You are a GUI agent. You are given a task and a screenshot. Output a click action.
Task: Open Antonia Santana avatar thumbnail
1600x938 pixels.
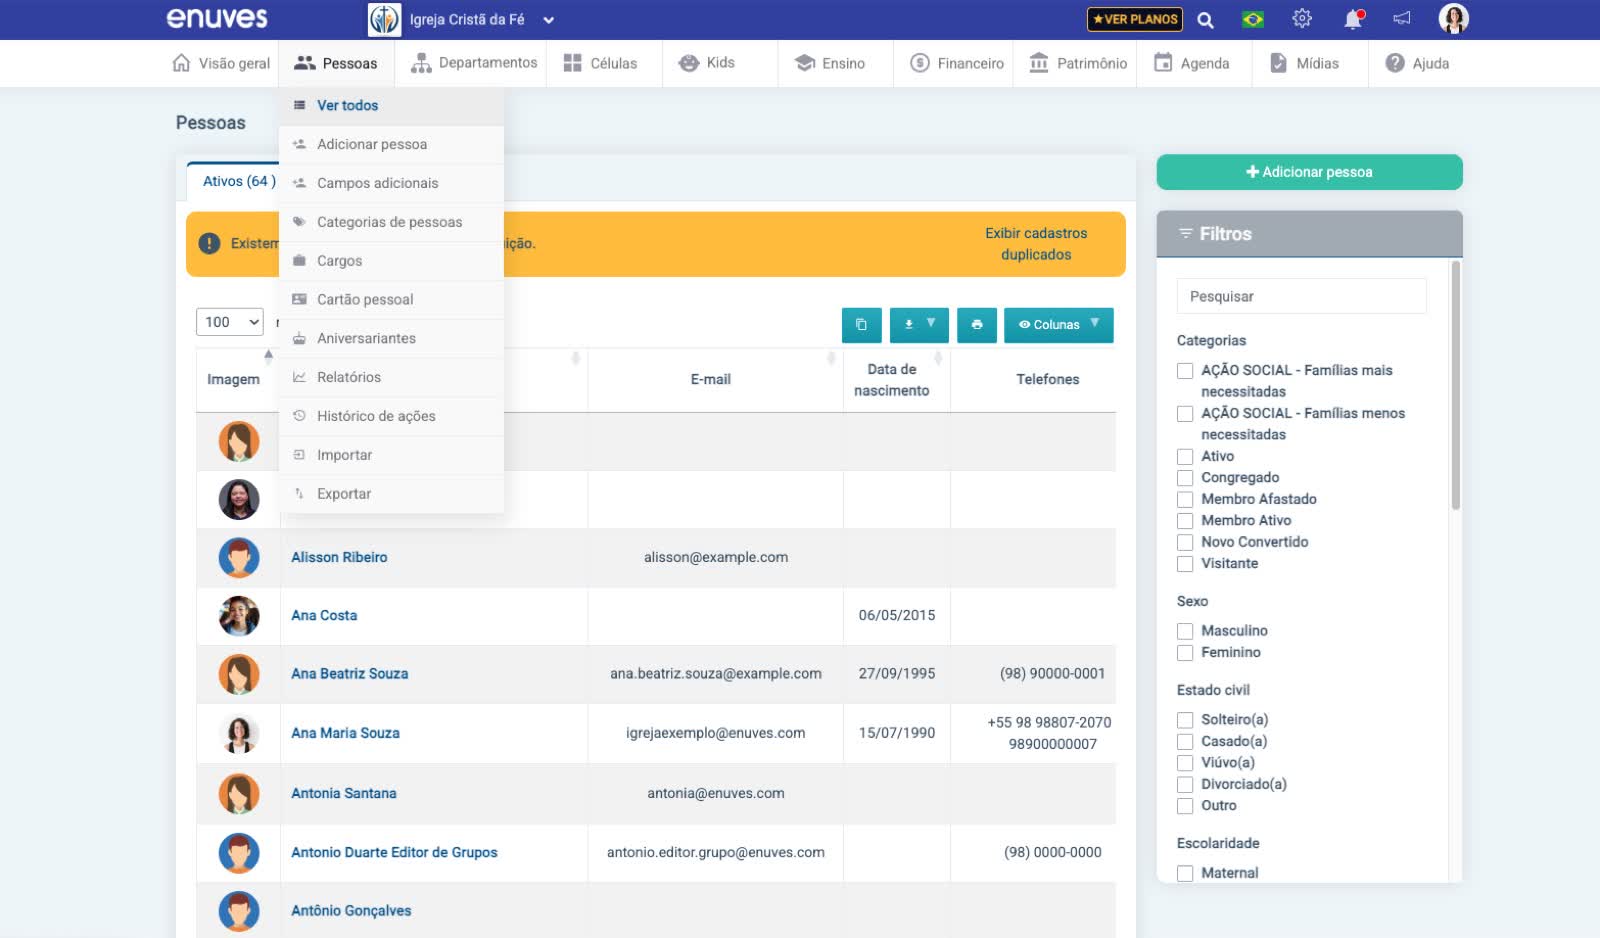(239, 794)
